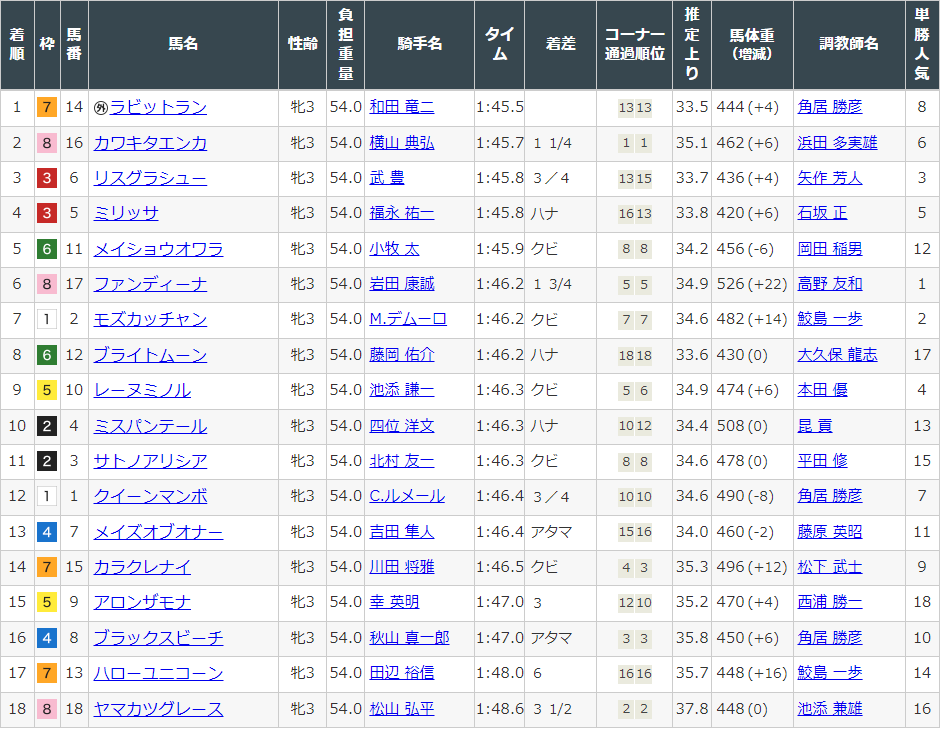942x730 pixels.
Task: Open jockey 横山 典弘 profile
Action: pyautogui.click(x=401, y=142)
